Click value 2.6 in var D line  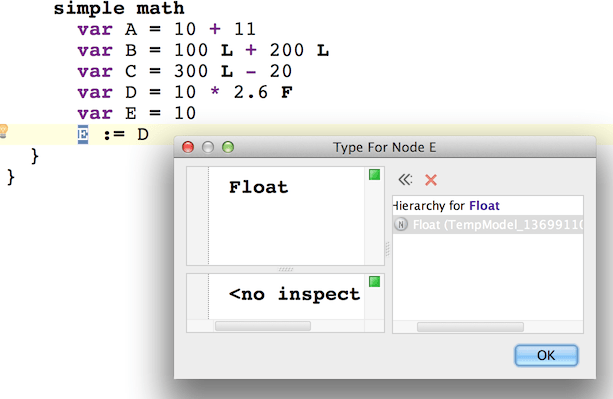[251, 92]
